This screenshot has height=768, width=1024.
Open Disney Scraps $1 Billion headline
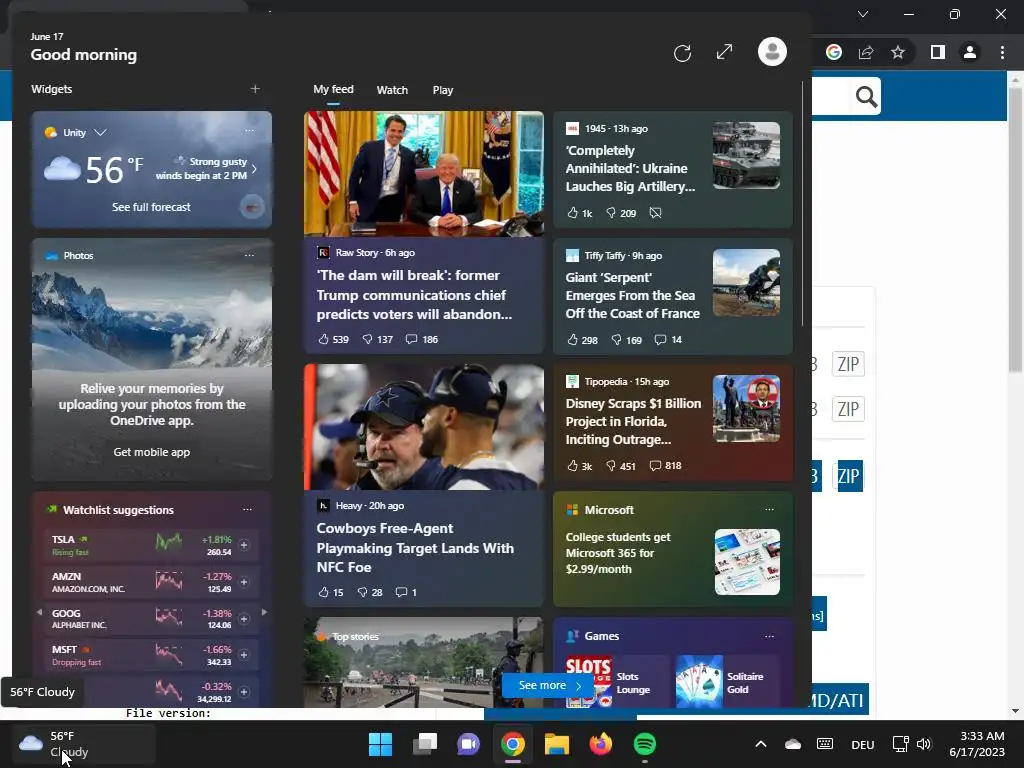[632, 421]
